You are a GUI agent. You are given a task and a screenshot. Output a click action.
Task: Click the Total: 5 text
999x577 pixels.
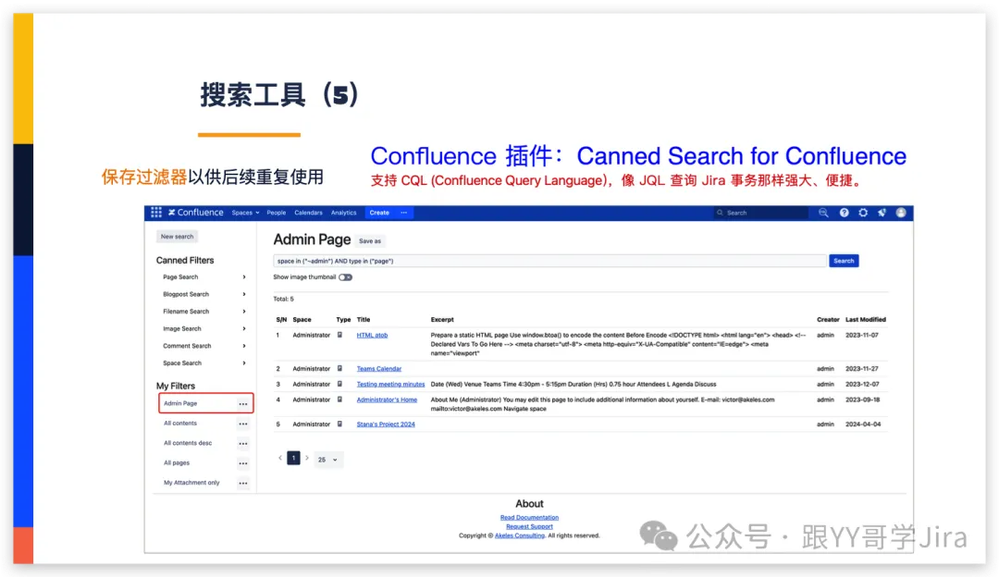tap(284, 299)
